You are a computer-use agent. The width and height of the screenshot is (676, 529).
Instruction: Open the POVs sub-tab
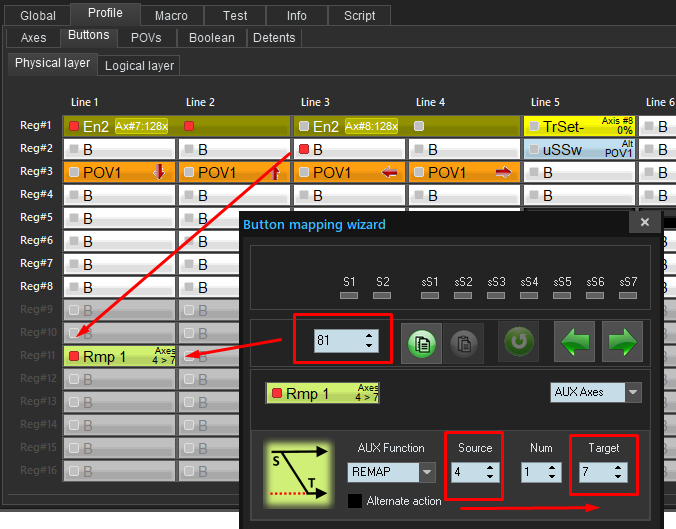146,38
